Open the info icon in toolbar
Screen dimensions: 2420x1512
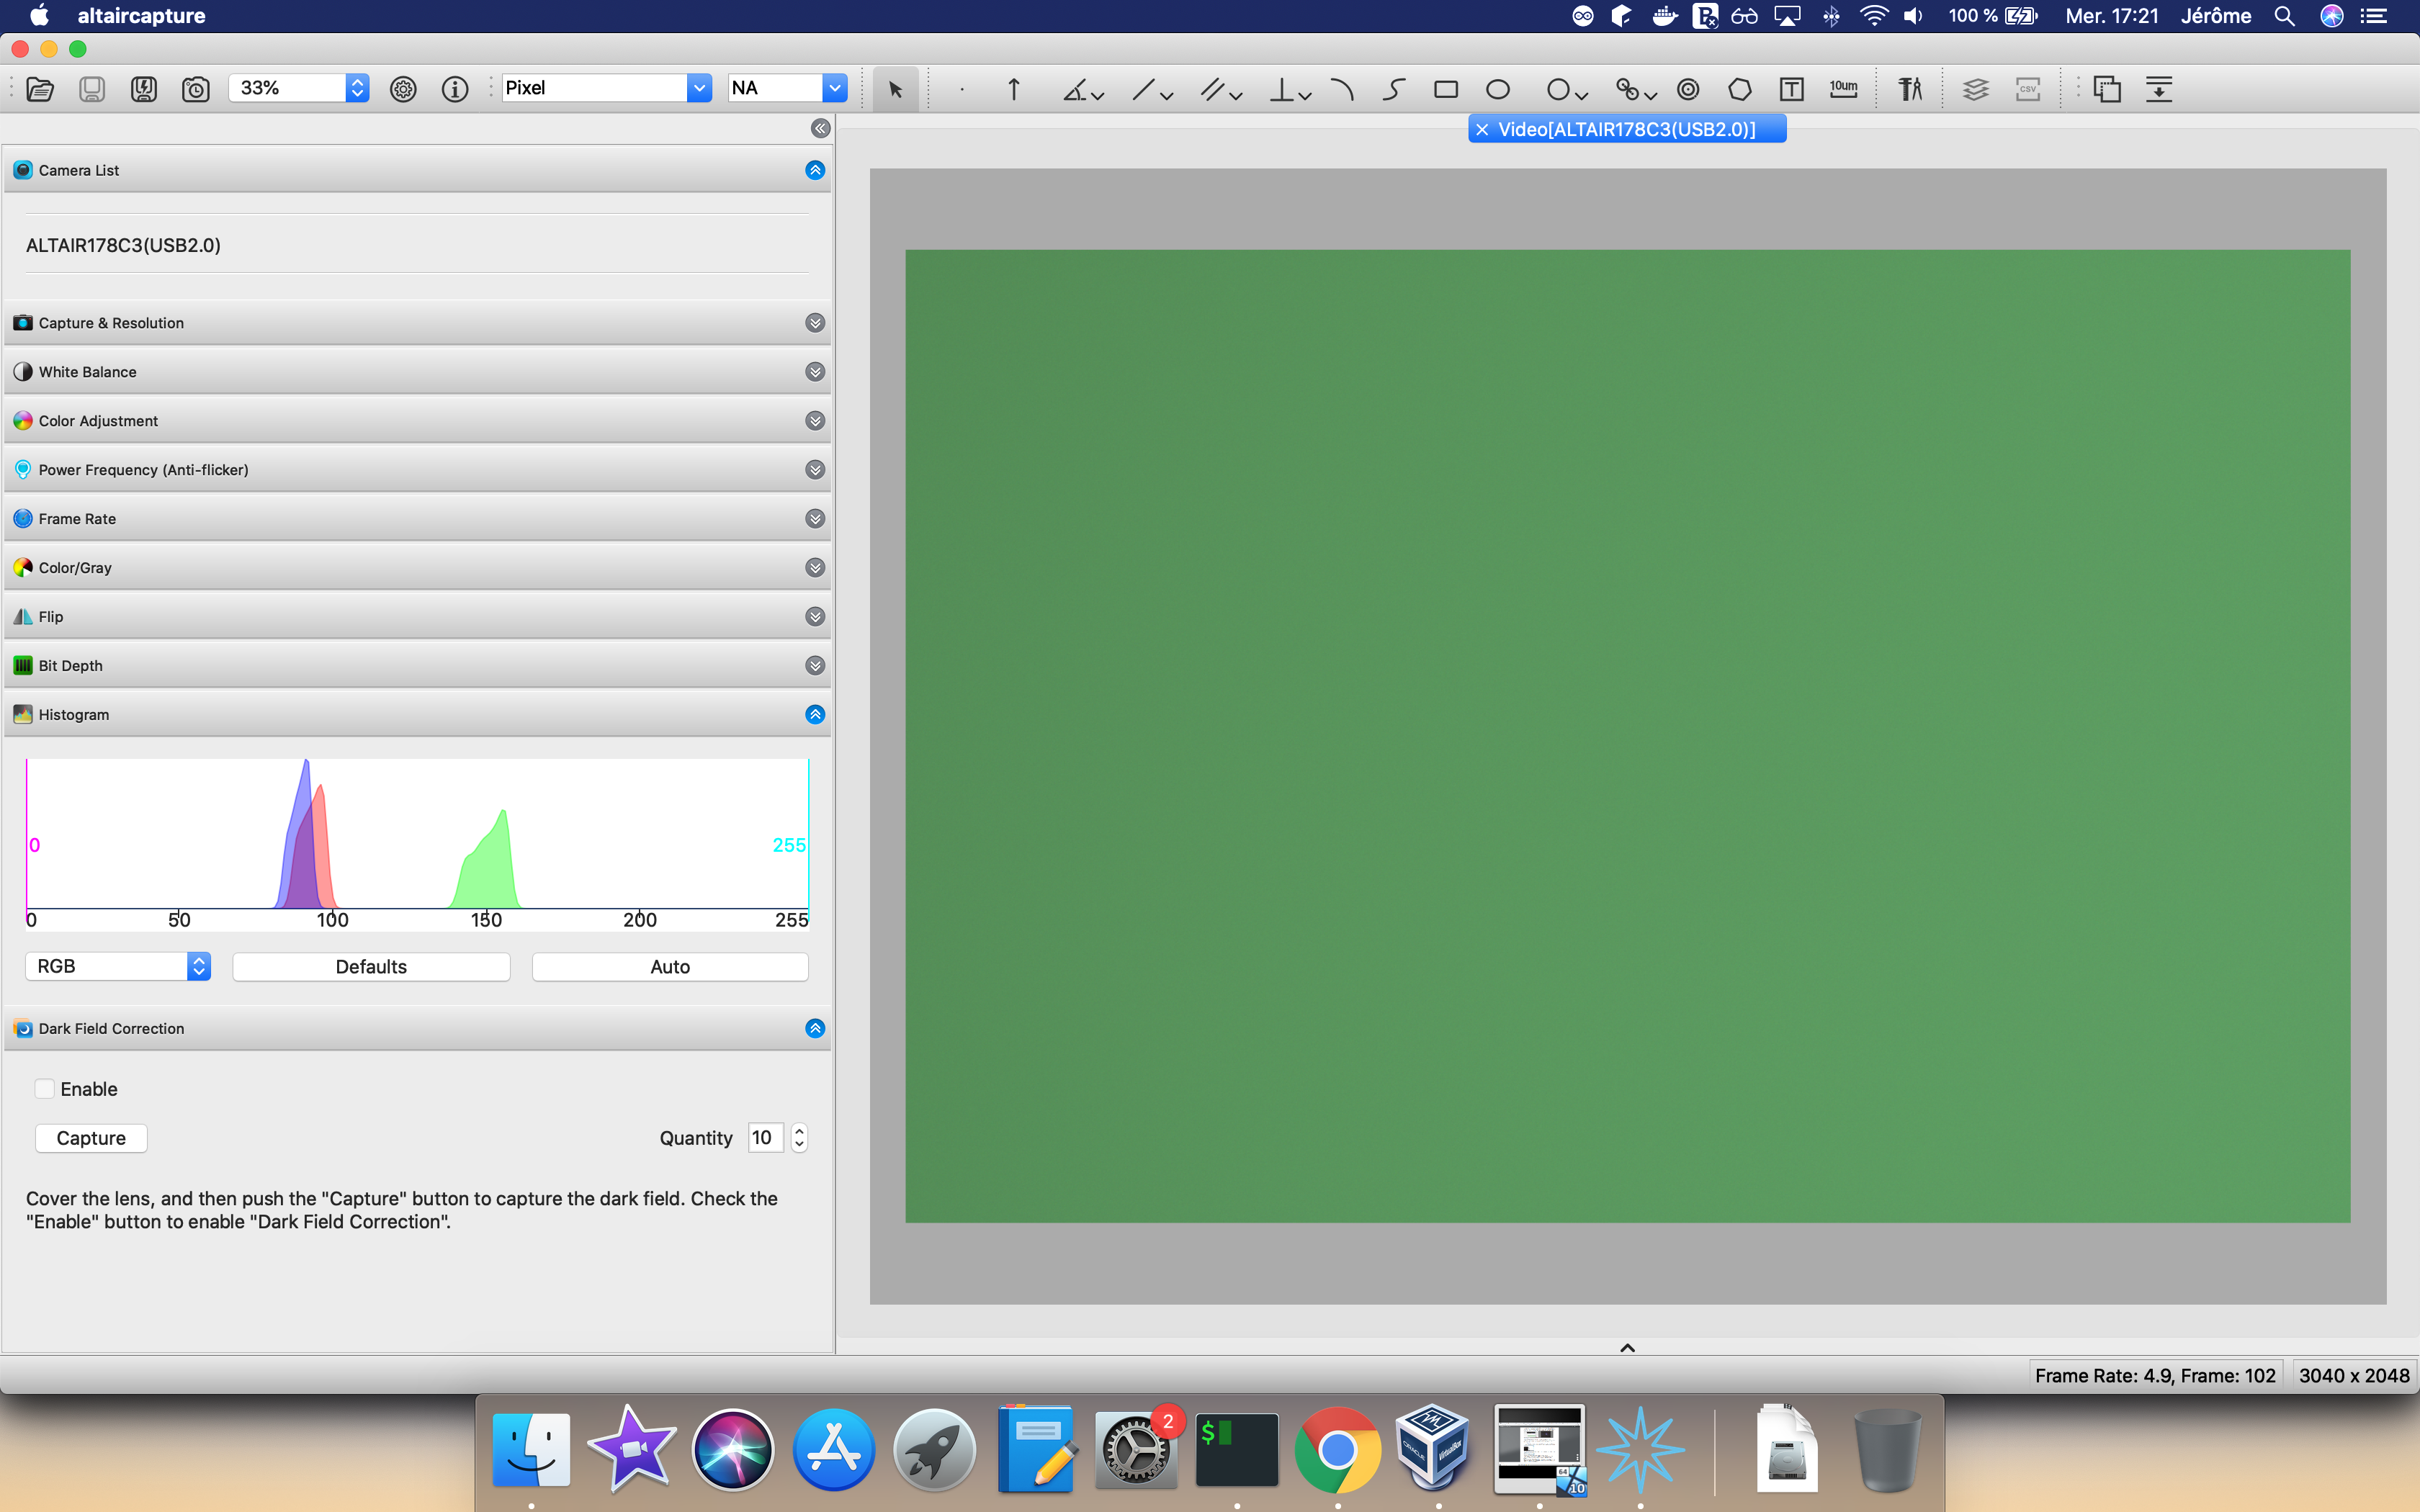tap(455, 89)
